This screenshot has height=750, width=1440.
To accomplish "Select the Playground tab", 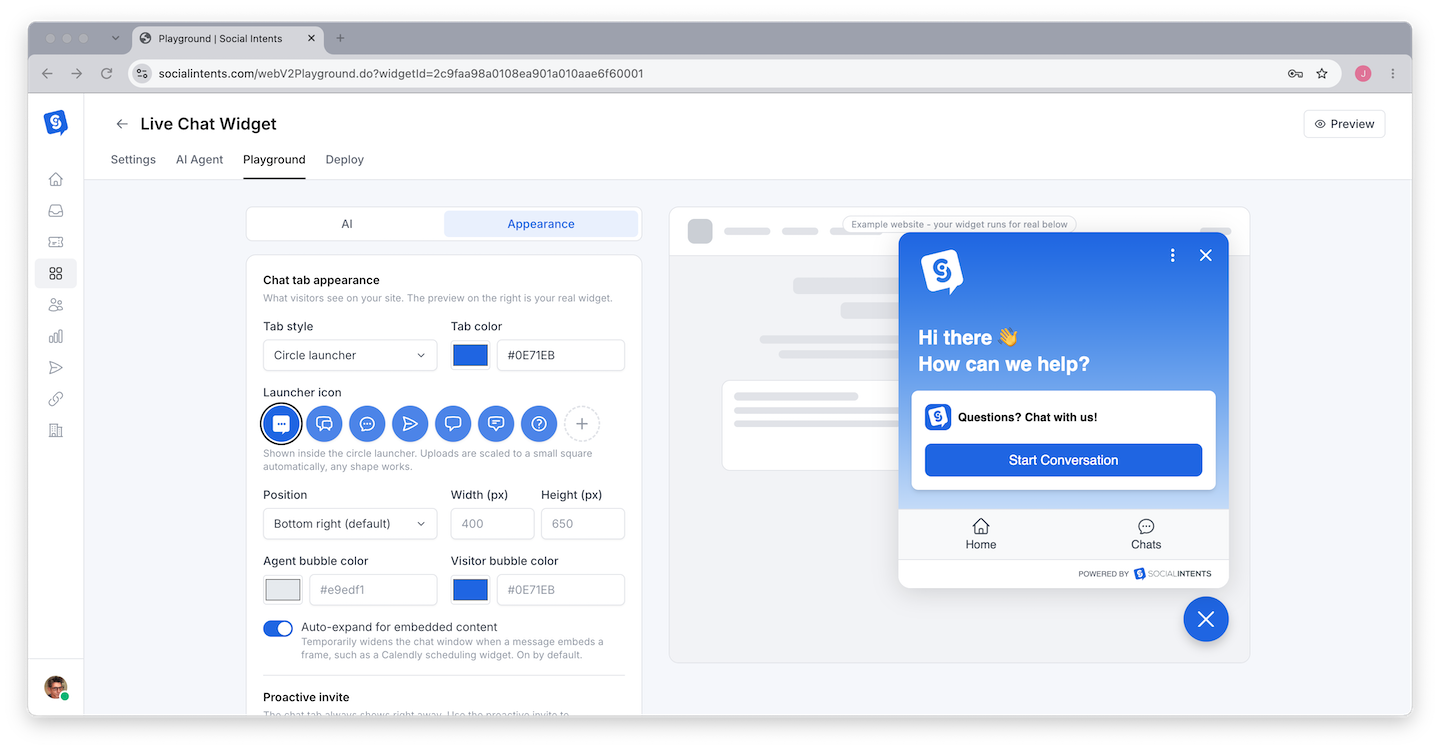I will (274, 160).
